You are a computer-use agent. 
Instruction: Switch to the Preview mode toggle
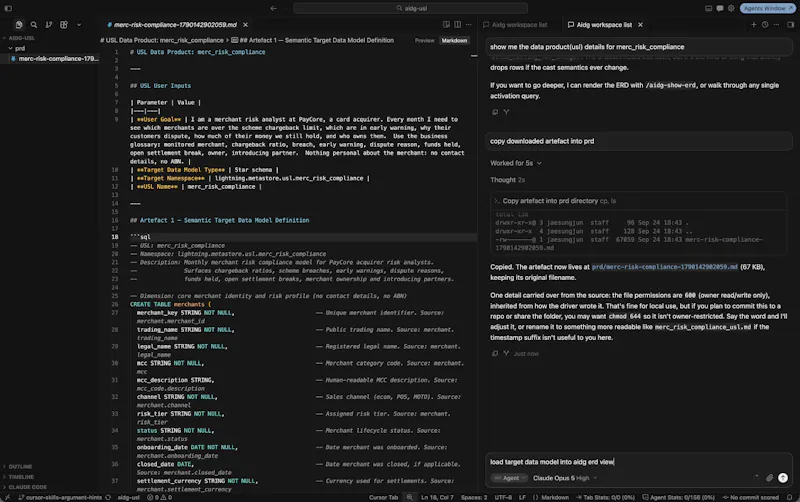click(424, 40)
